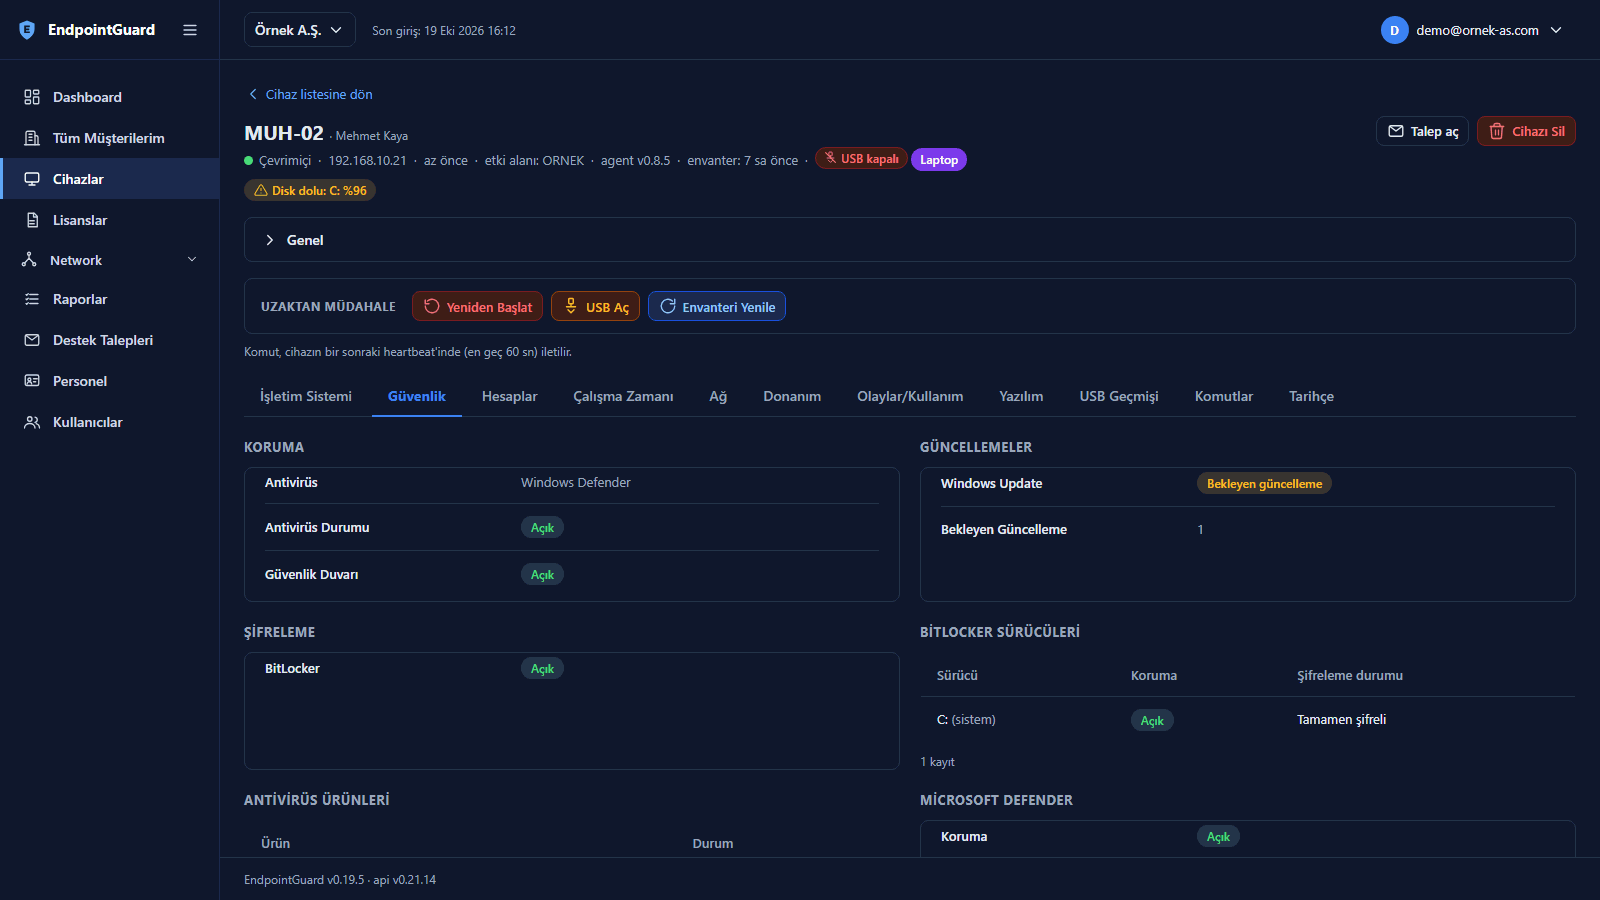Click Envanteri Yenile button
Viewport: 1600px width, 900px height.
pyautogui.click(x=717, y=306)
